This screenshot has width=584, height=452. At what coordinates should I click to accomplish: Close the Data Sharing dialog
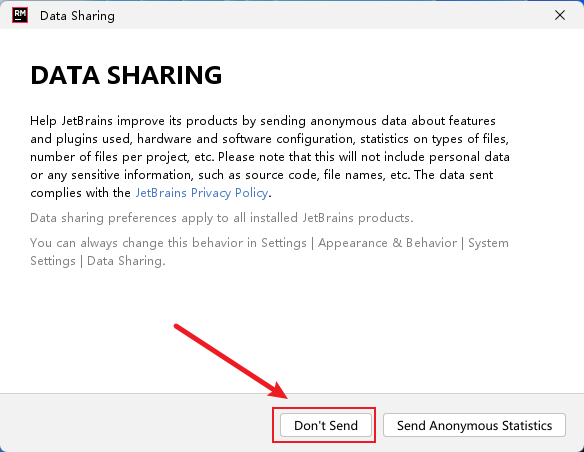(560, 15)
